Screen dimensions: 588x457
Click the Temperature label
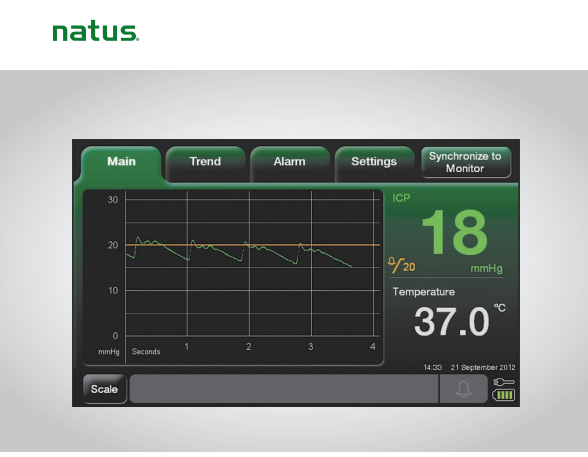[424, 292]
